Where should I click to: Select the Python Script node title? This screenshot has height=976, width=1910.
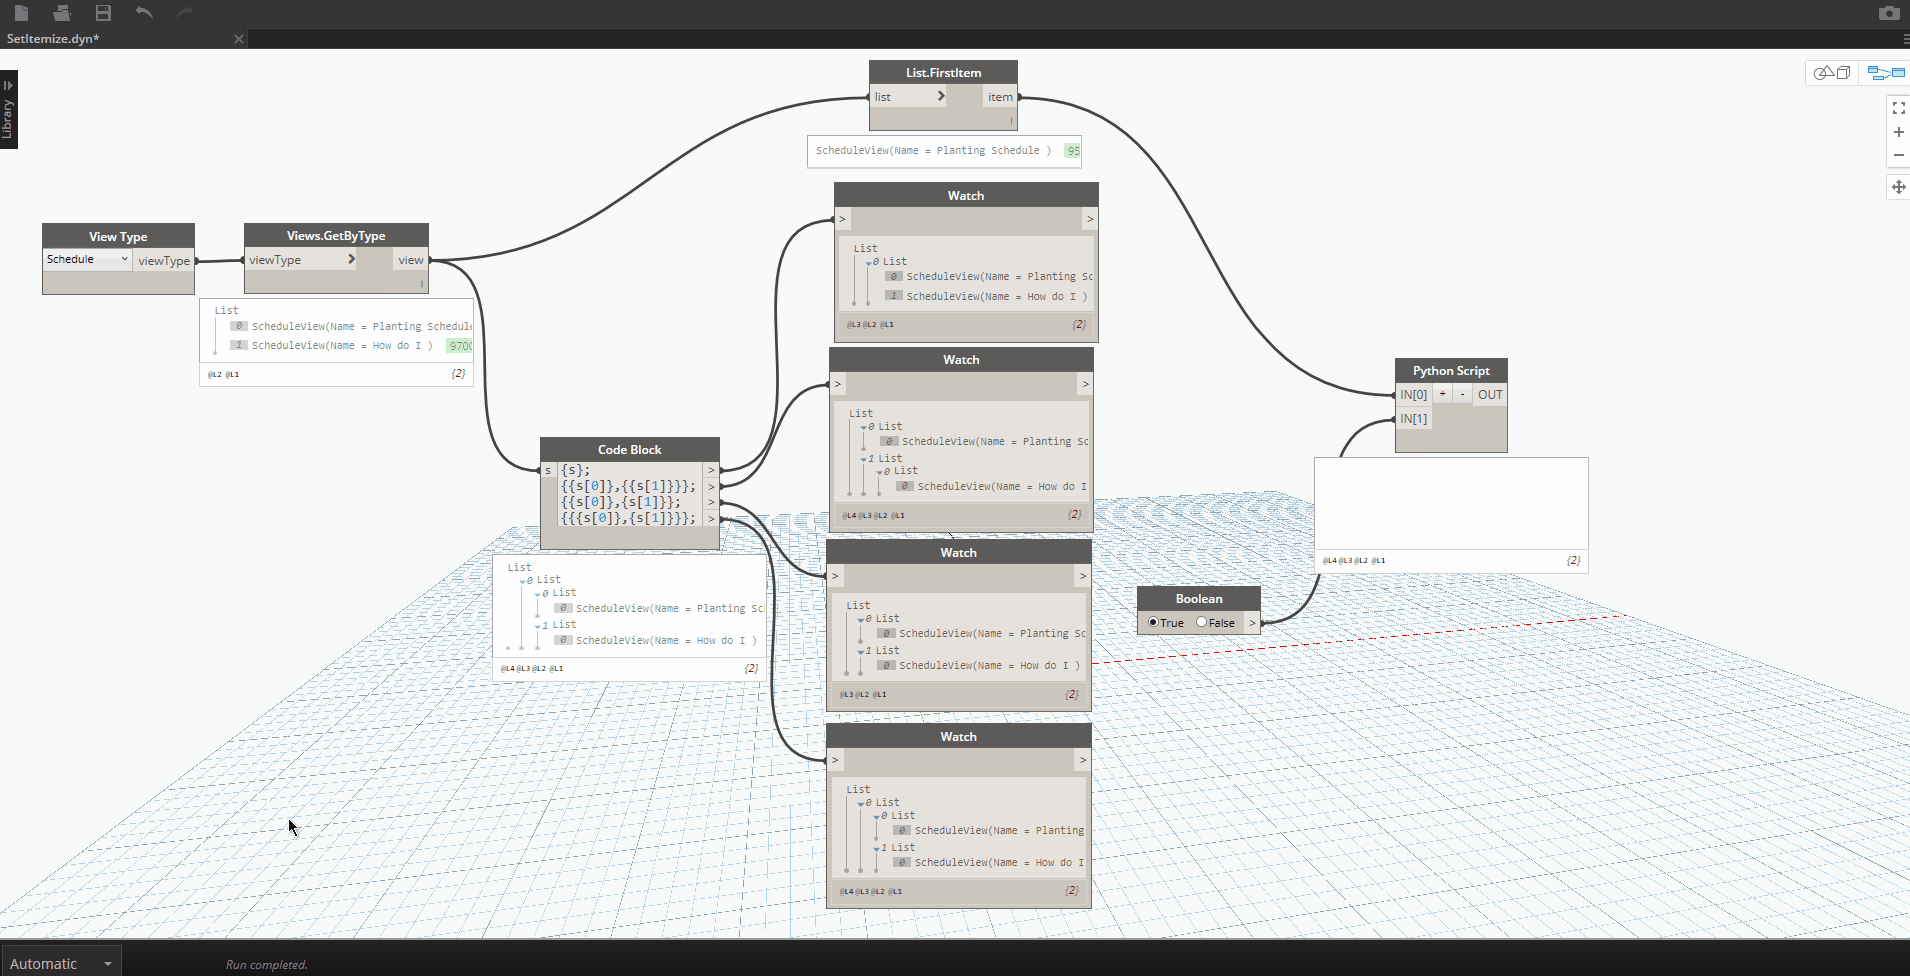click(1451, 370)
